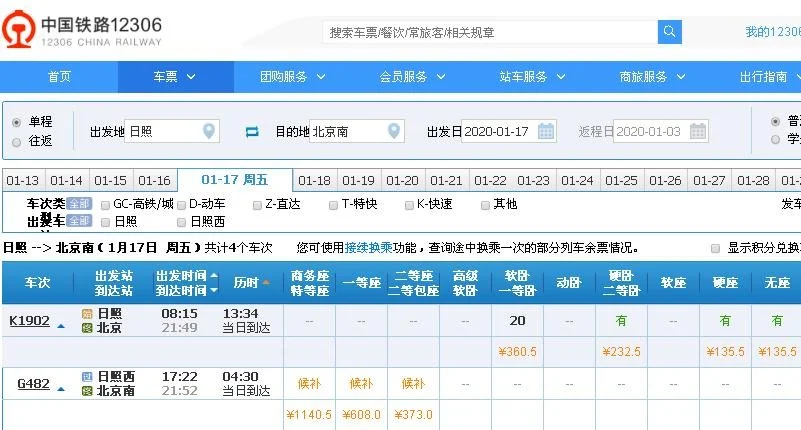Expand stop details arrow for G482

(x=61, y=389)
